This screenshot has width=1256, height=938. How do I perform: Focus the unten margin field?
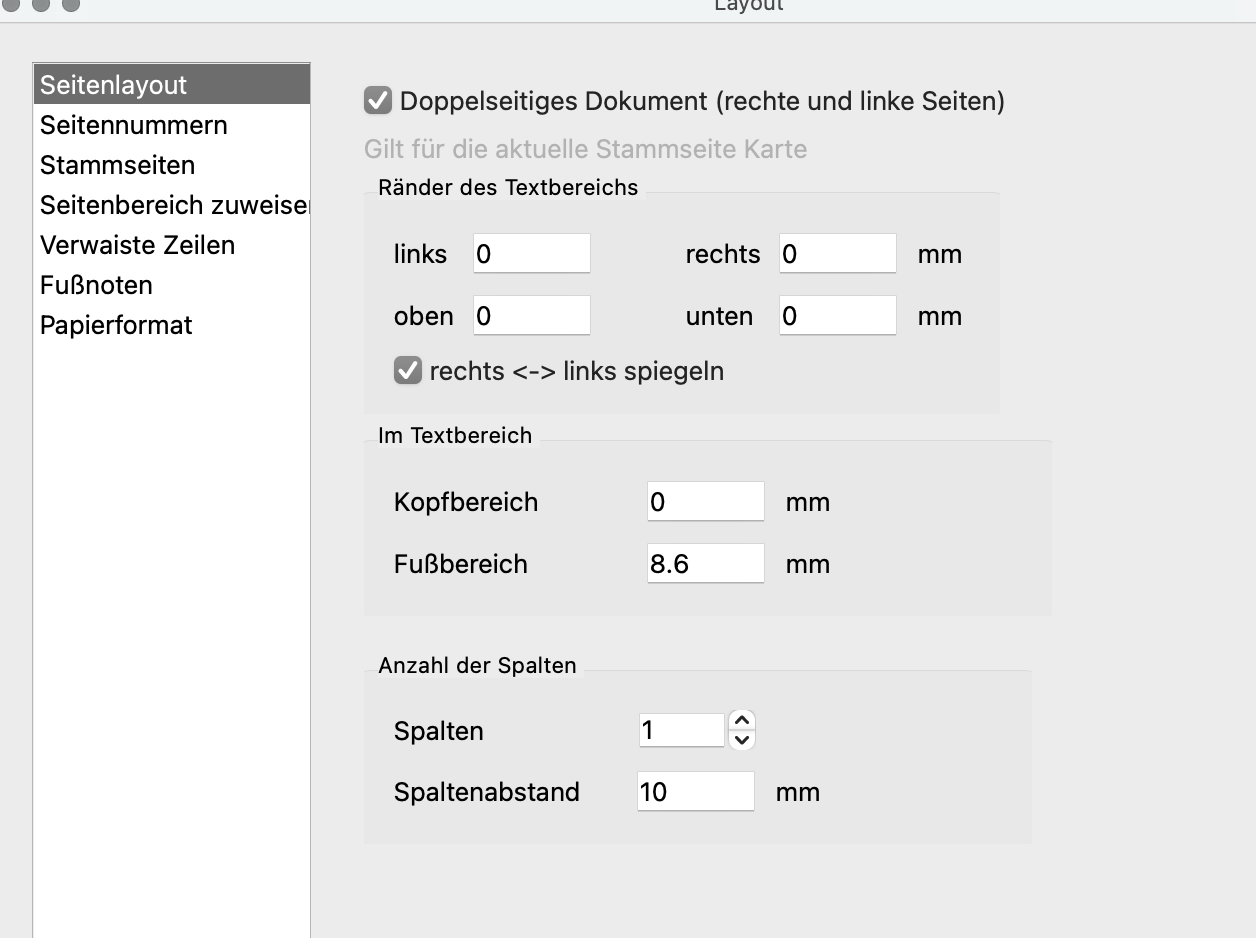[837, 316]
